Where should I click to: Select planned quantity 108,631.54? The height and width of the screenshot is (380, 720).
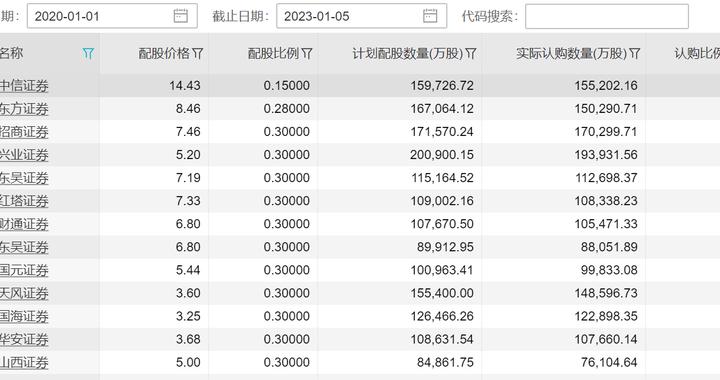442,339
